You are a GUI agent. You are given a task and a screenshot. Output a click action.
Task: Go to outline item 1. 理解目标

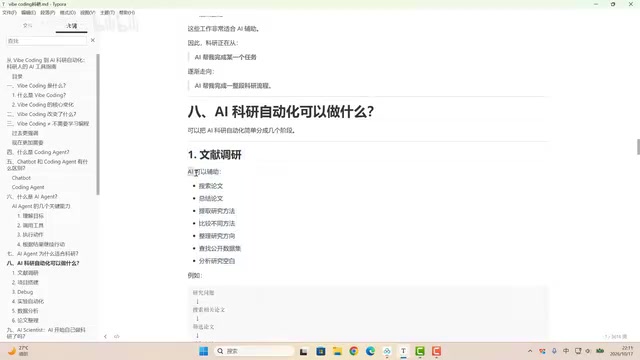tap(30, 216)
